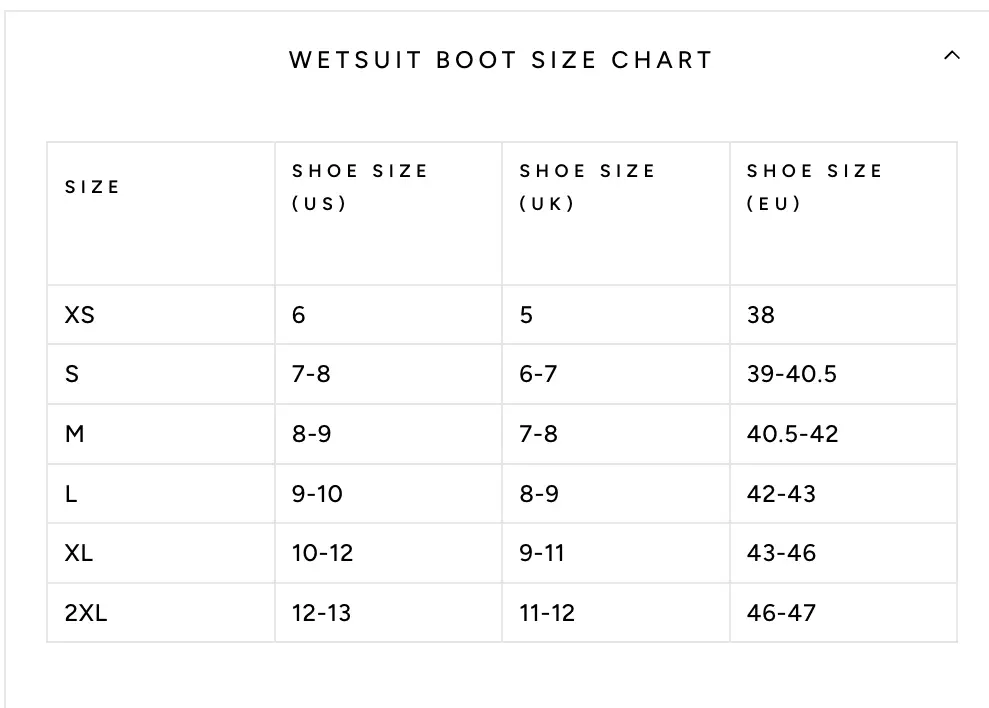Click the EU size 38 cell

(761, 315)
